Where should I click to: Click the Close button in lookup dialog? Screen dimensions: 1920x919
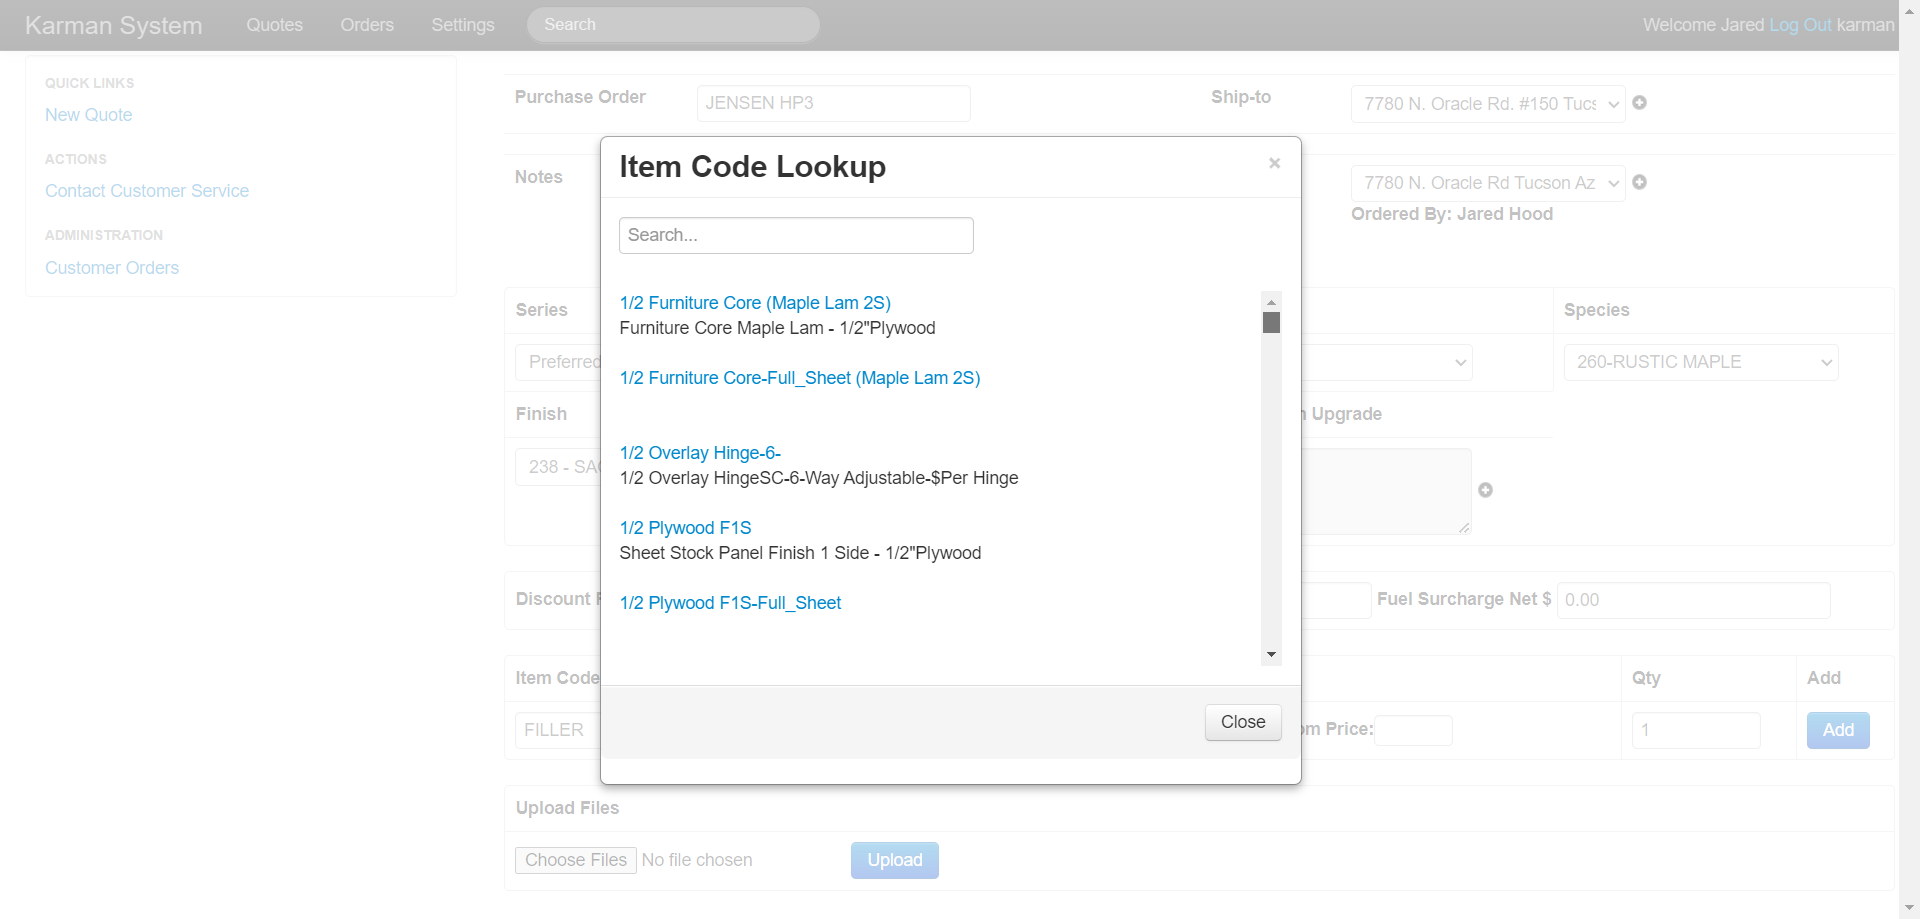click(x=1243, y=722)
